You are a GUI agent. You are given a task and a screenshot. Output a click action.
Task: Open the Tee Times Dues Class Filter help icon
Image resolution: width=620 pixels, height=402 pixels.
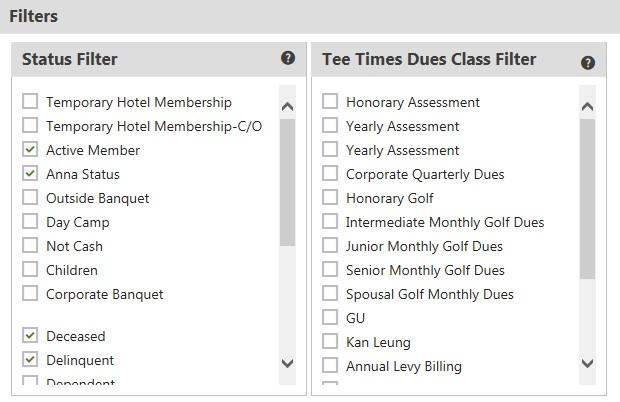click(x=588, y=63)
